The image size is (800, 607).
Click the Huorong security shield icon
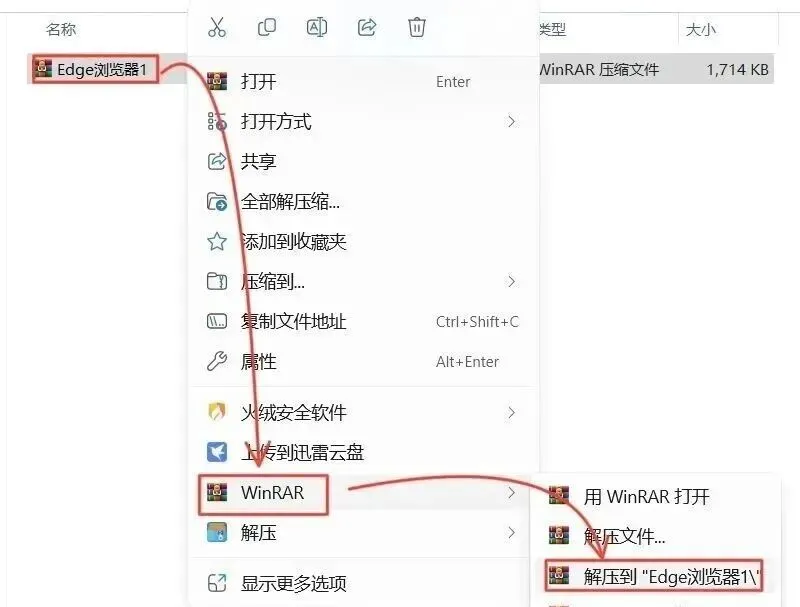point(217,412)
